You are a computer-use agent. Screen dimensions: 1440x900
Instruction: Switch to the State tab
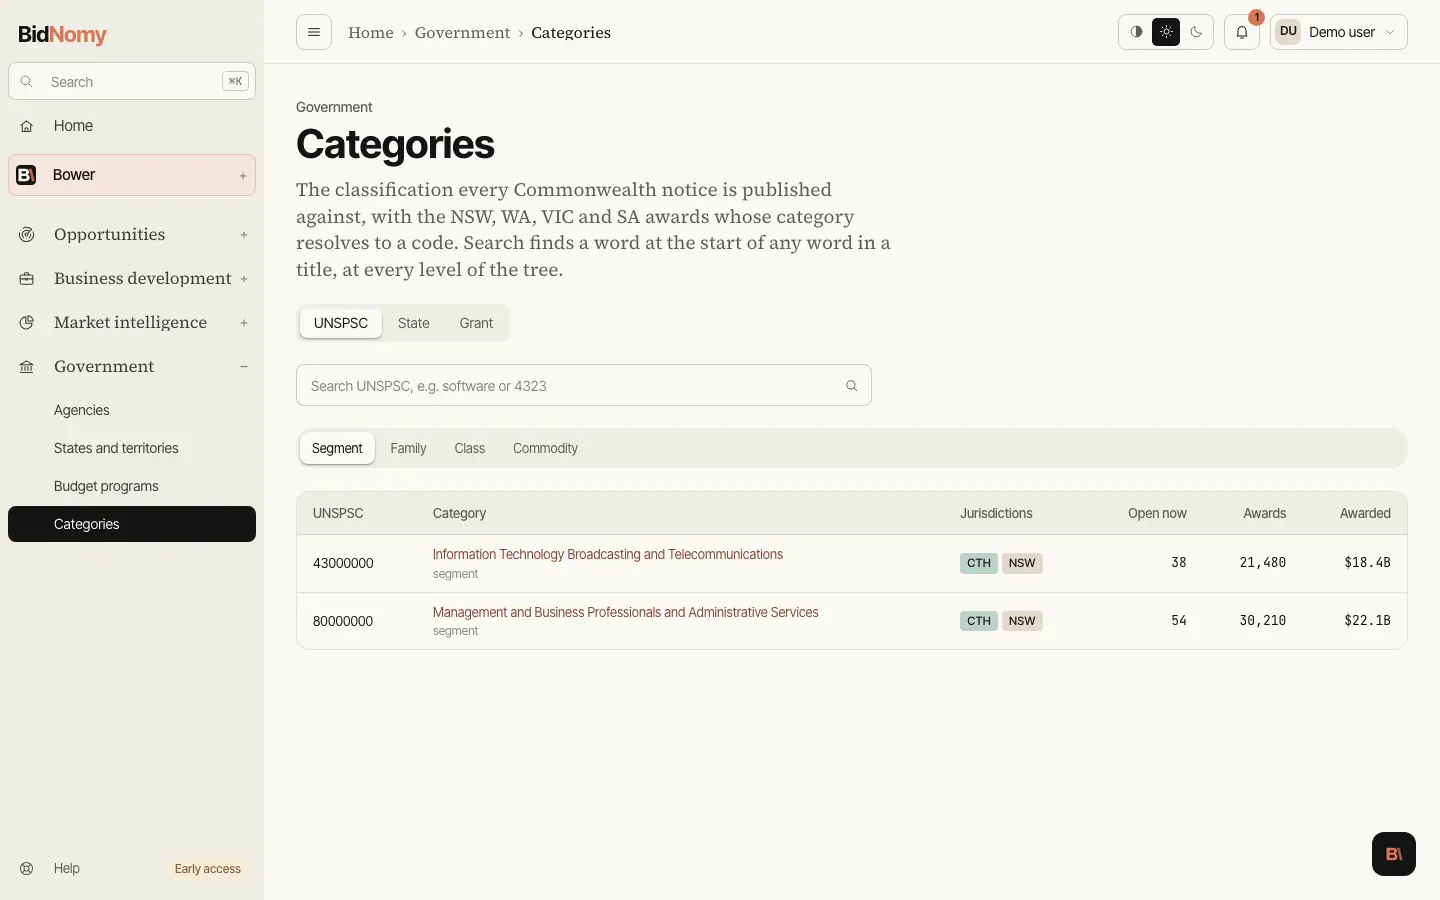[413, 323]
